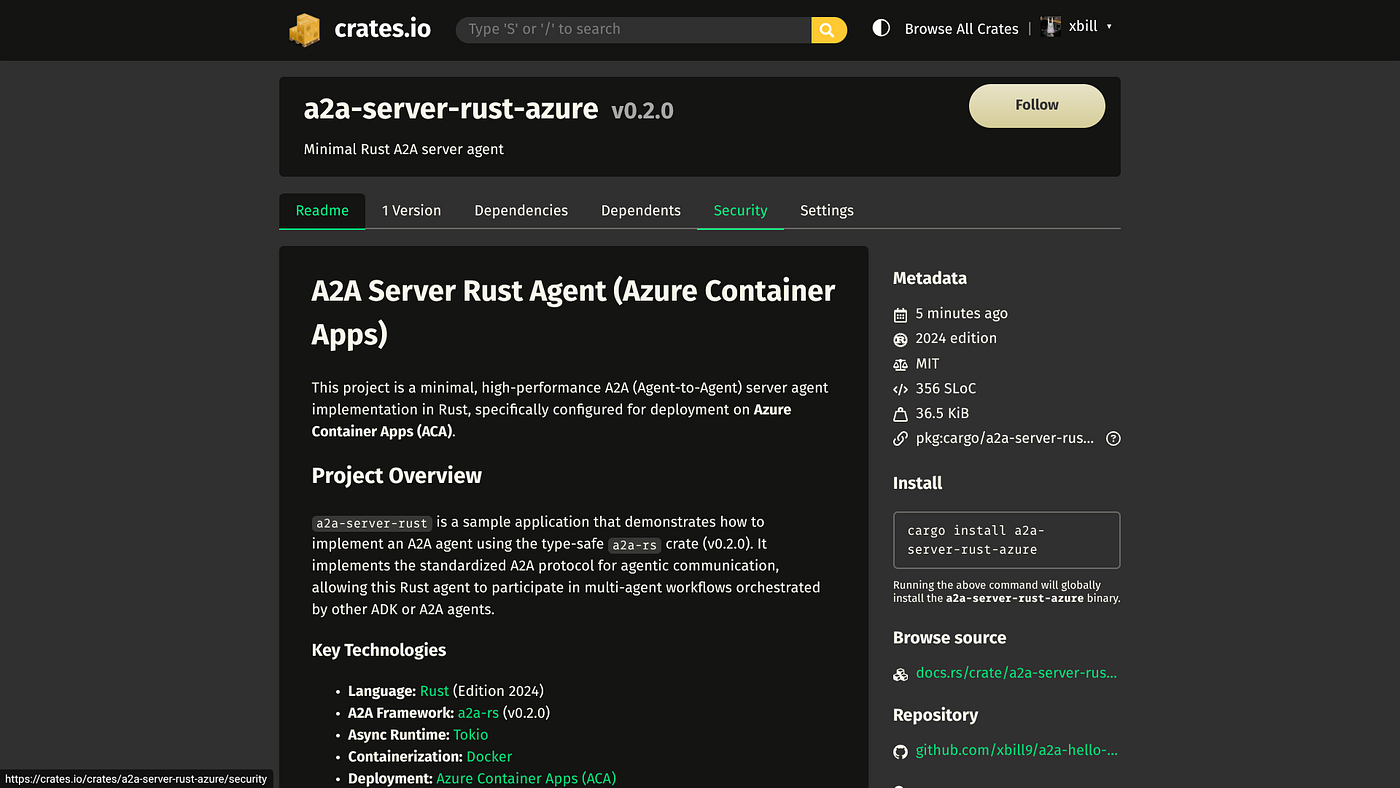Open the Settings tab

tap(827, 211)
